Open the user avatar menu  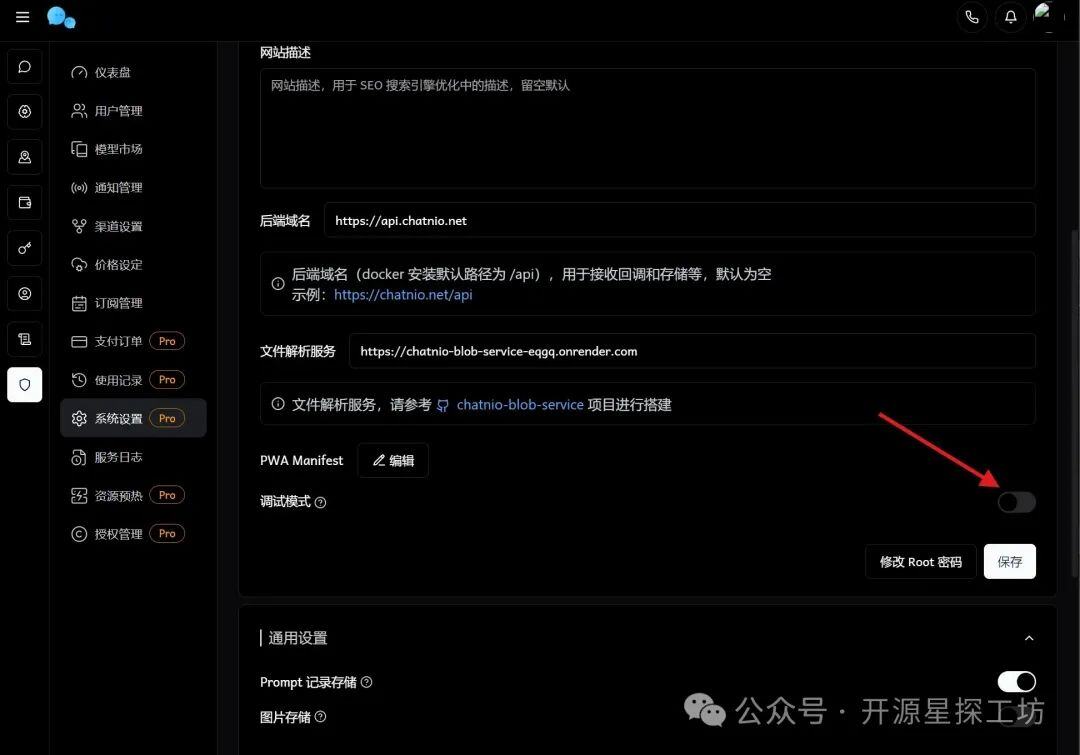(x=1046, y=17)
